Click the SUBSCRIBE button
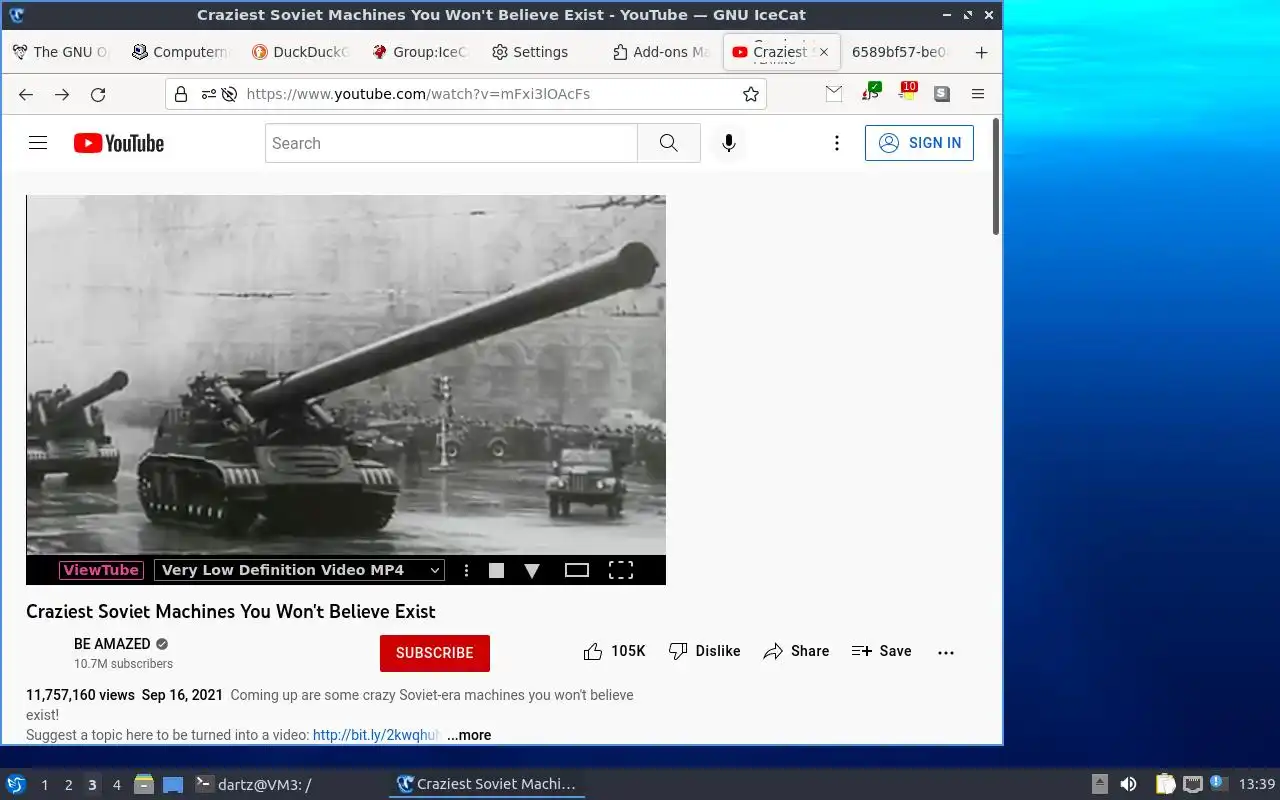This screenshot has width=1280, height=800. (435, 653)
